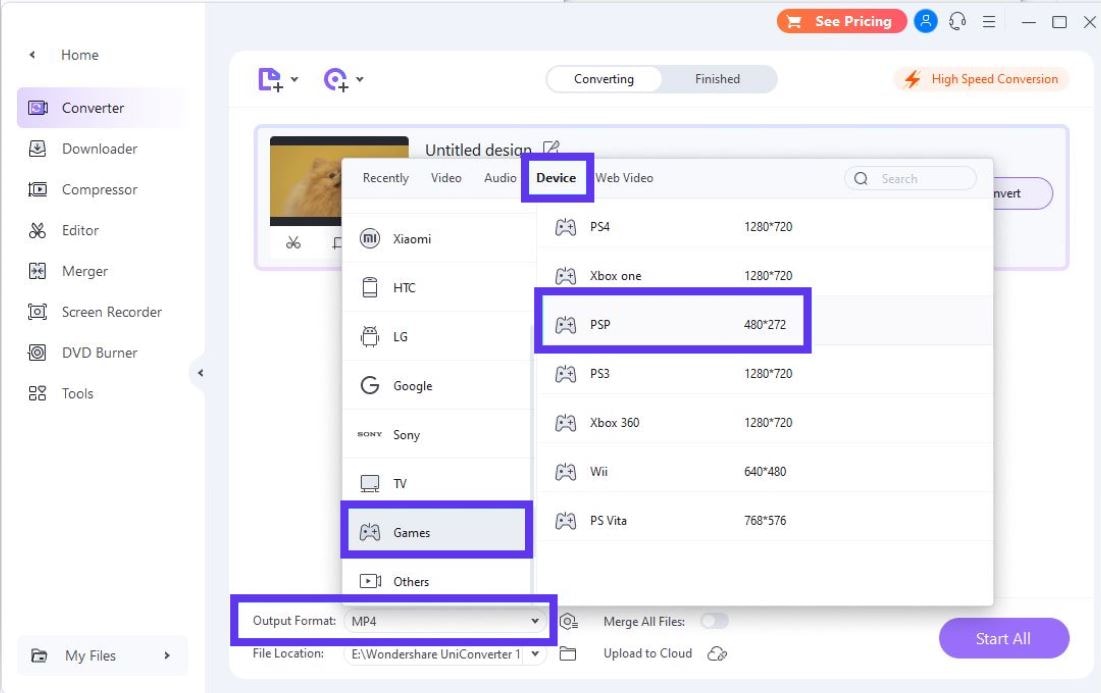
Task: Click the add files icon
Action: point(270,79)
